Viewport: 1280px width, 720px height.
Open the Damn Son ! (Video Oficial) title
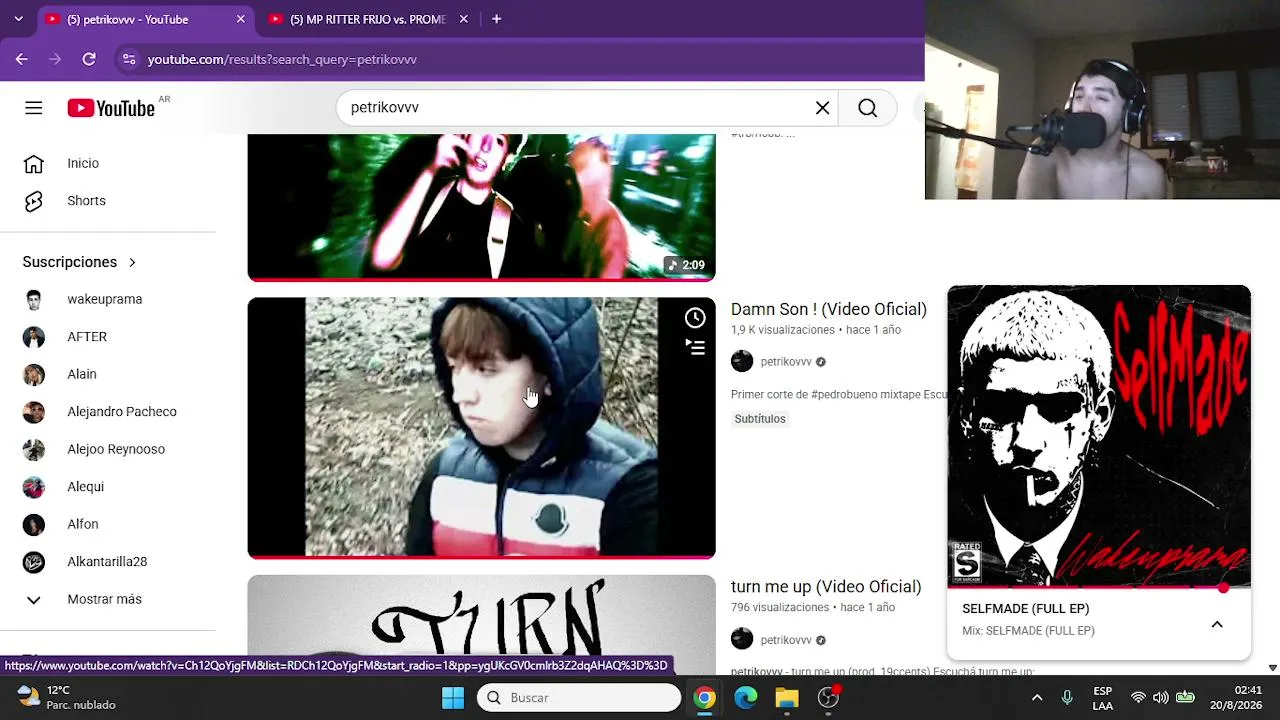click(829, 309)
